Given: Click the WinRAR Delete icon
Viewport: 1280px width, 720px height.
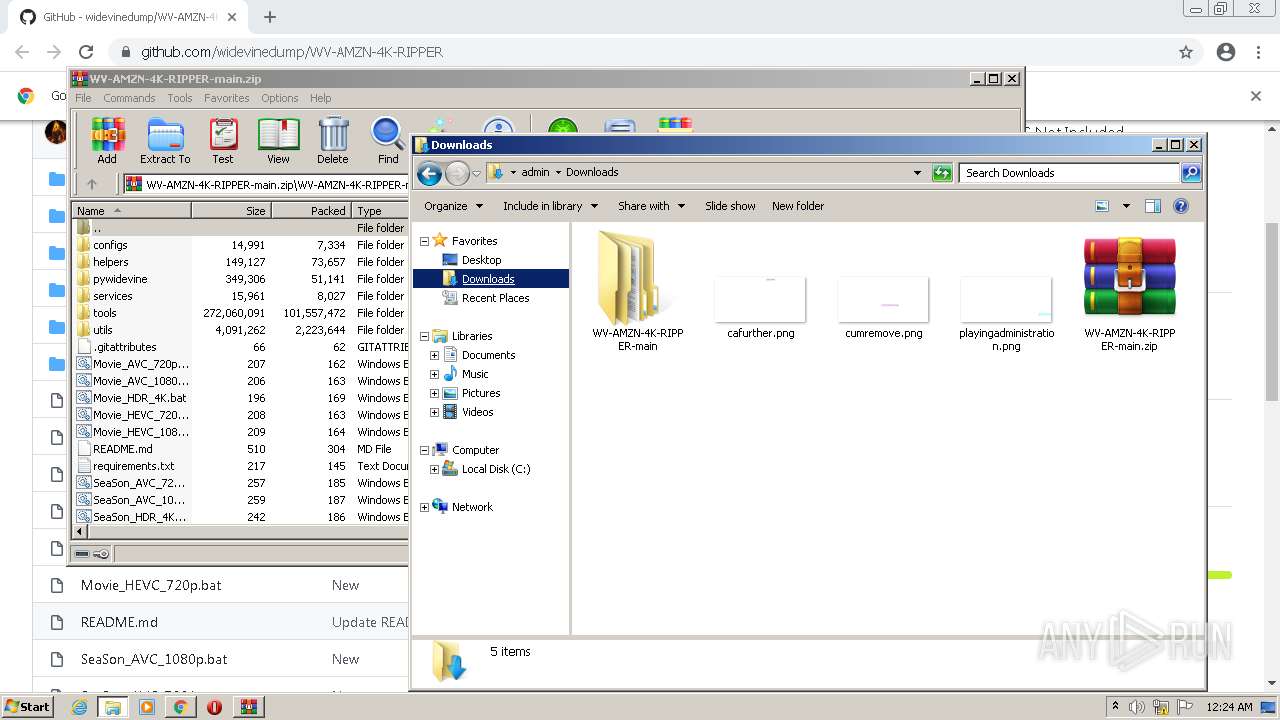Looking at the screenshot, I should click(x=333, y=141).
